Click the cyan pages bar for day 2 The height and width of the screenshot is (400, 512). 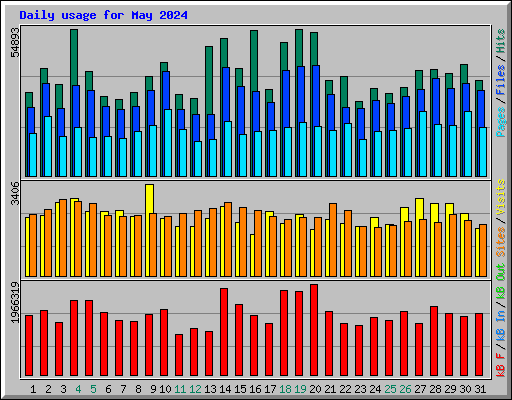pos(48,146)
